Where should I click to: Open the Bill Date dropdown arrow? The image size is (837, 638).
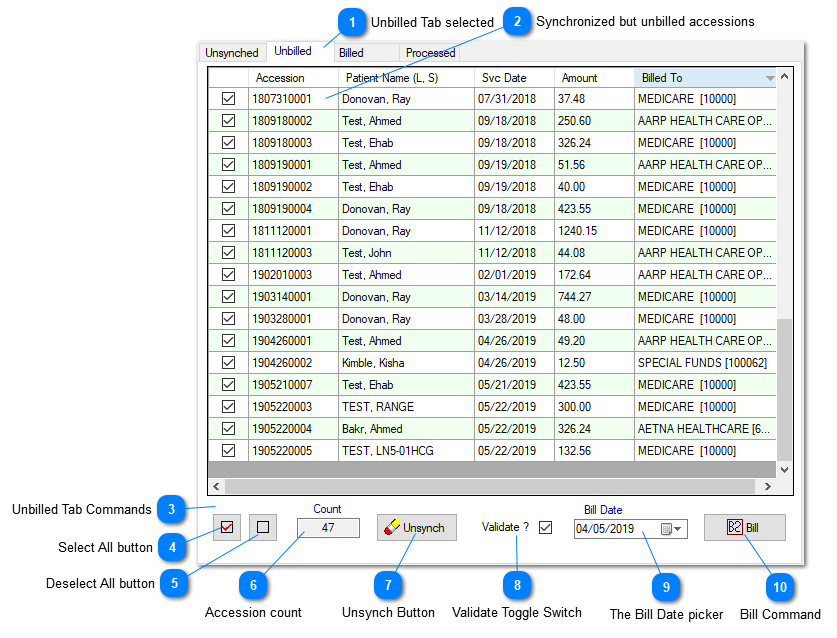[677, 527]
